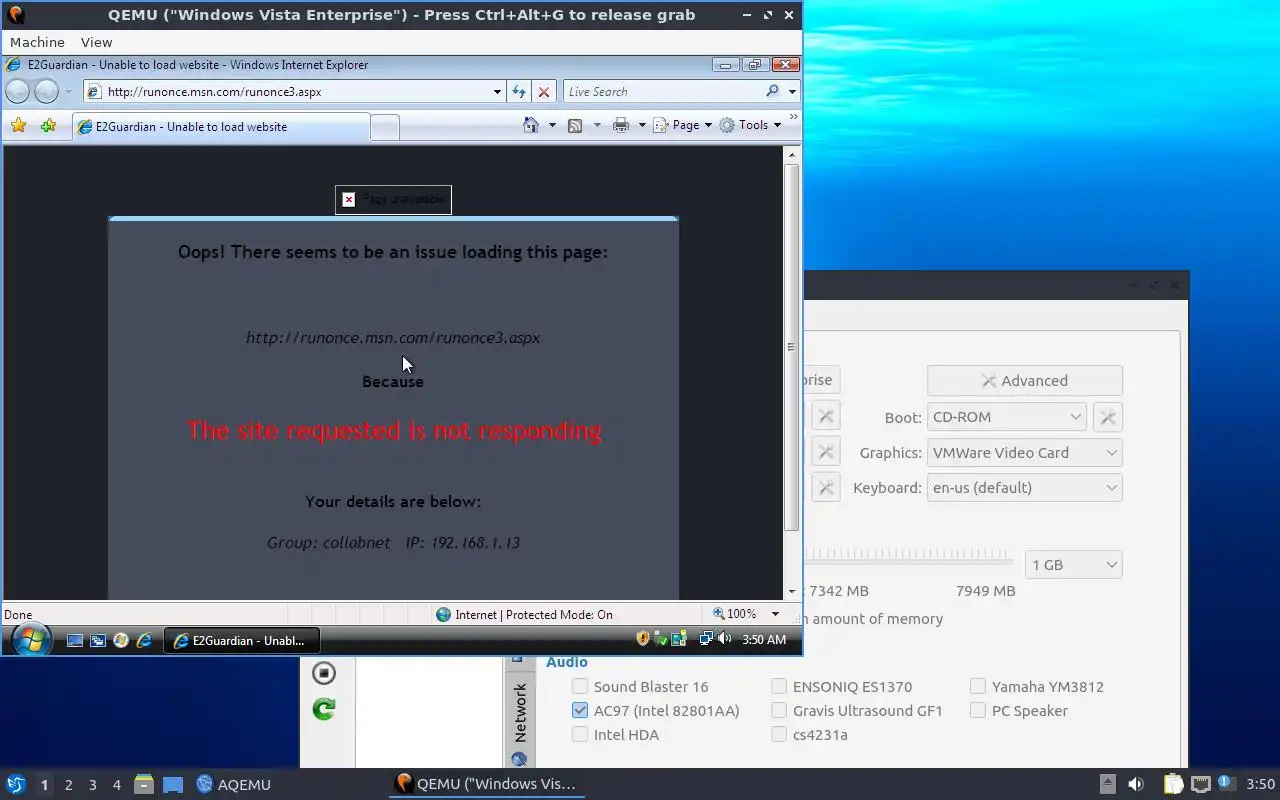The height and width of the screenshot is (800, 1280).
Task: Enable the Yamaha YM3812 checkbox
Action: click(x=978, y=686)
